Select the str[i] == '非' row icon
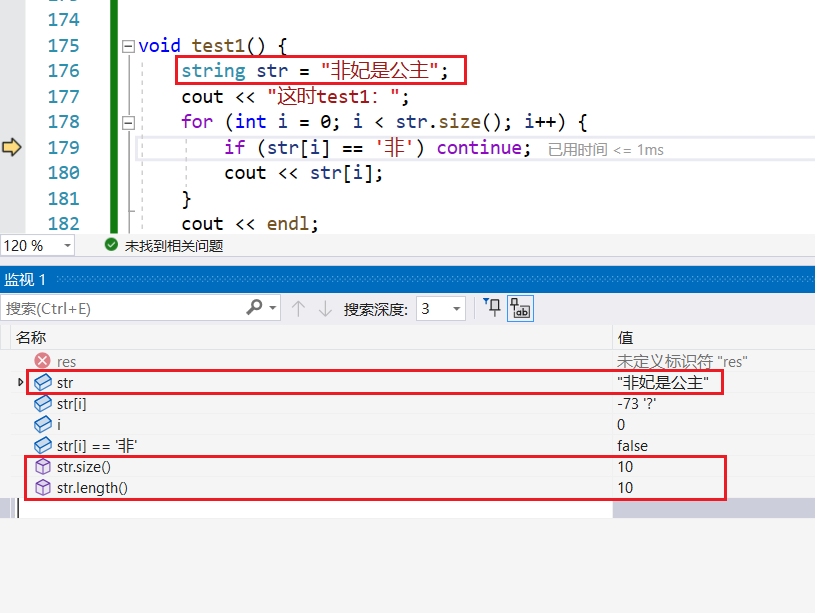The width and height of the screenshot is (815, 613). 43,446
